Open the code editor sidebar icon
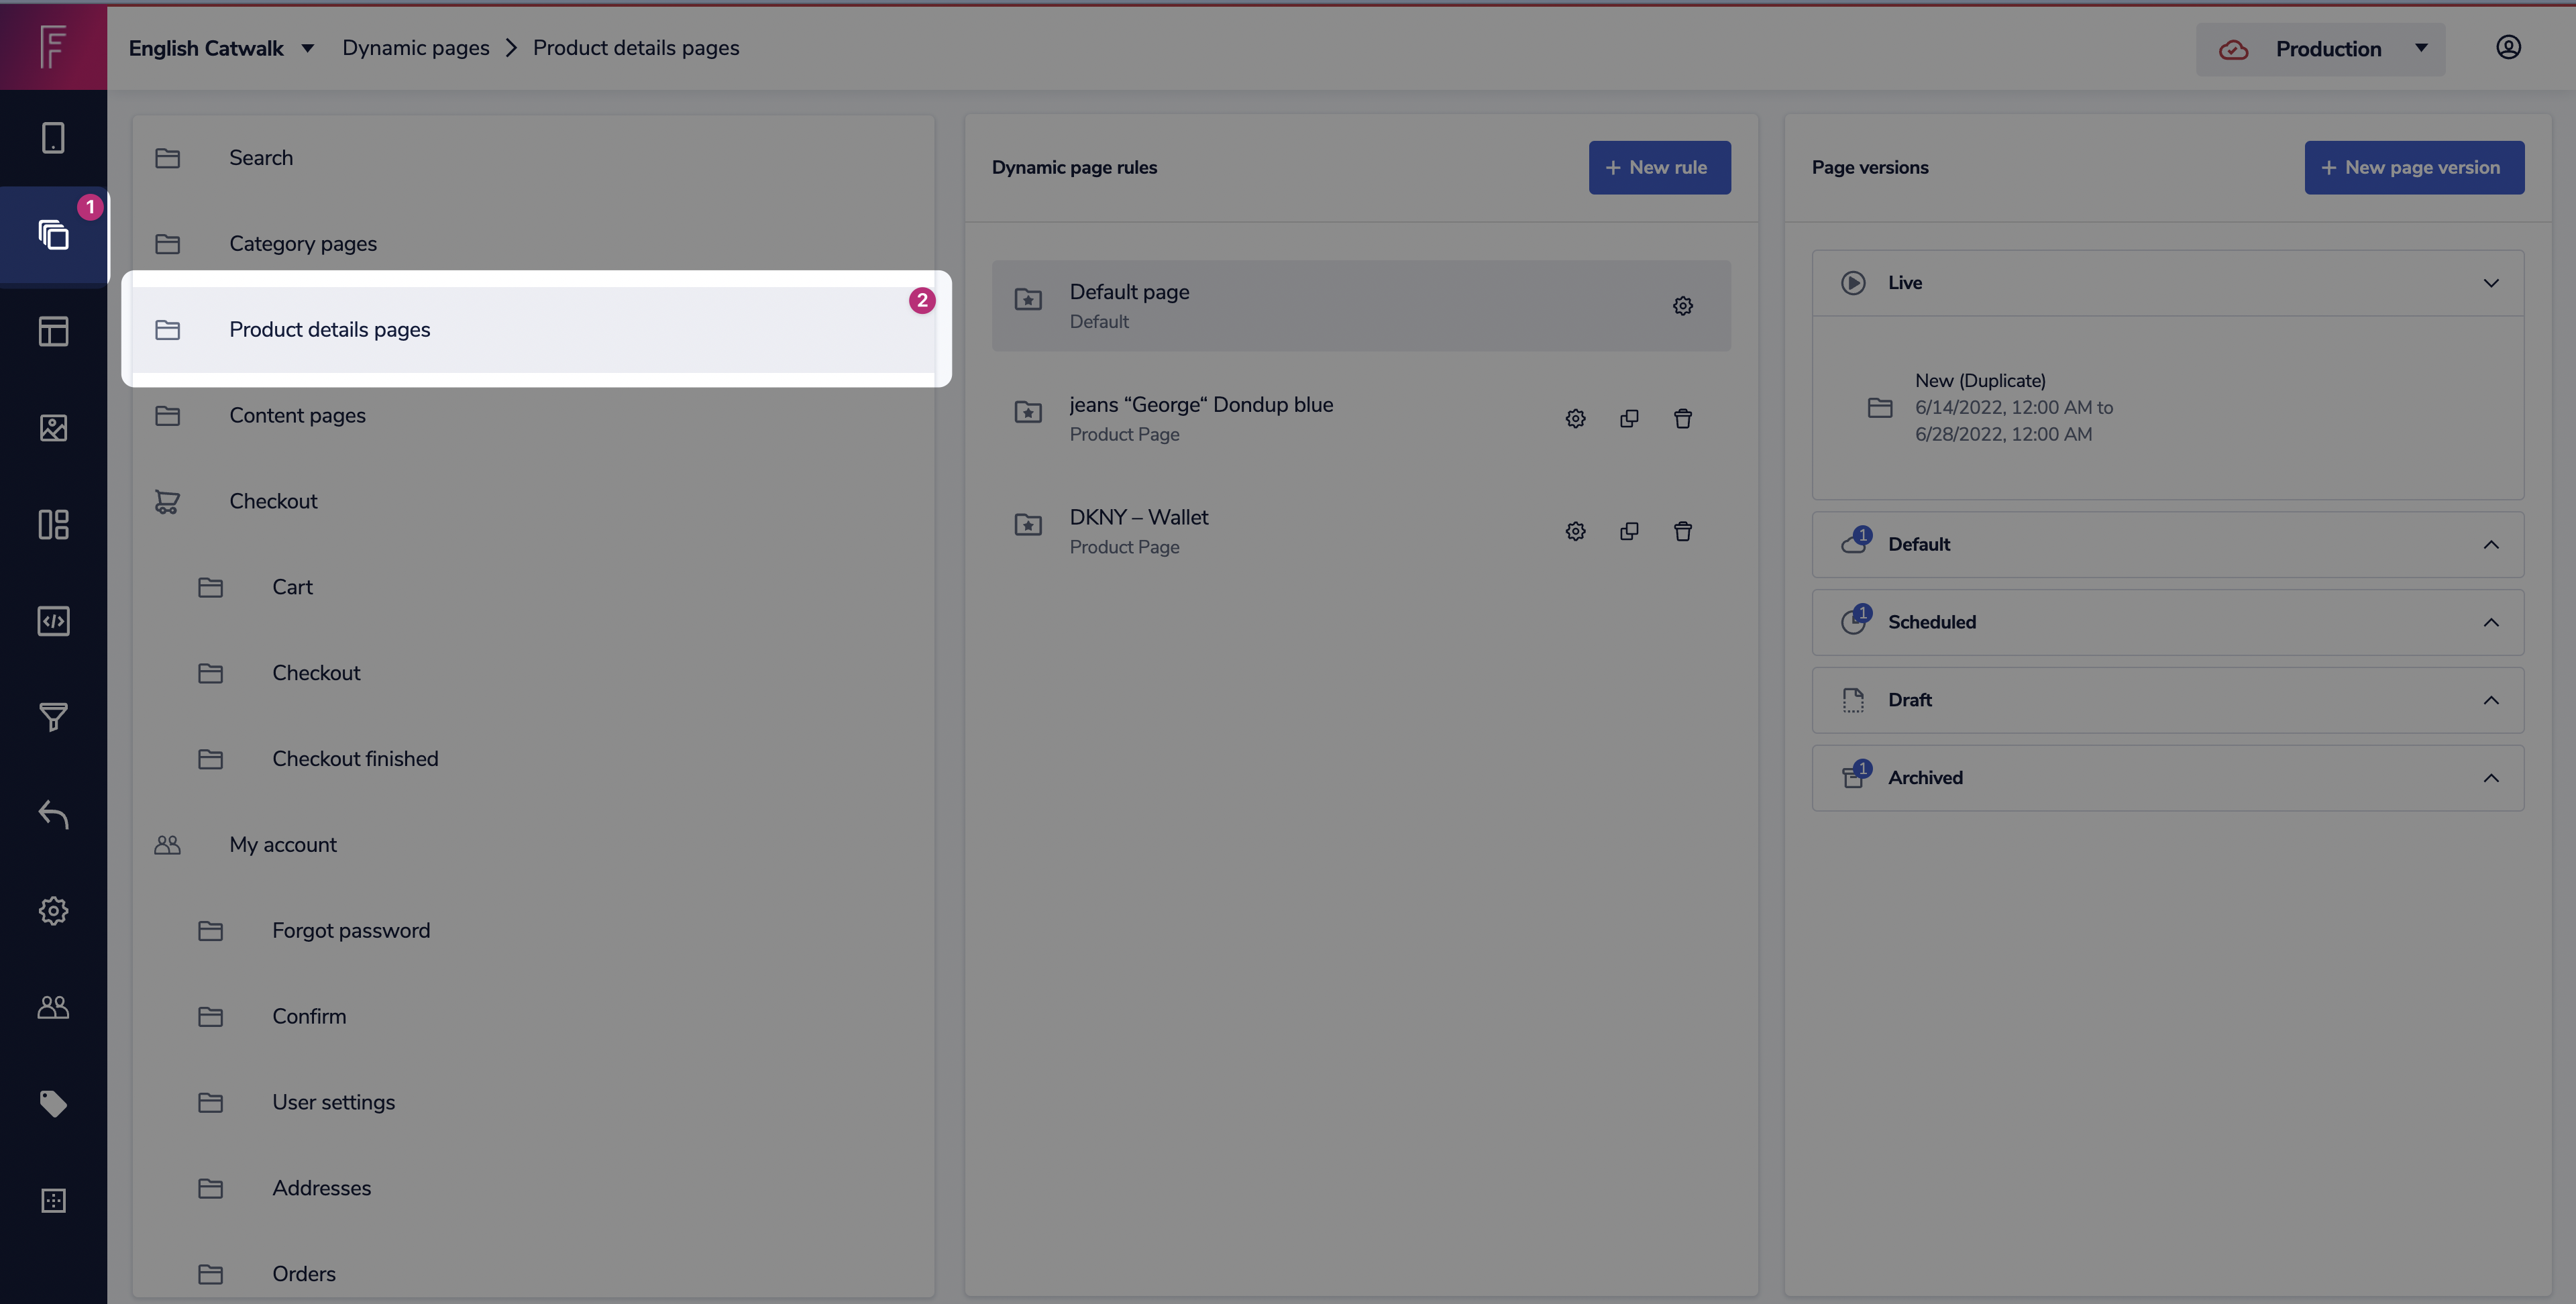This screenshot has width=2576, height=1304. [53, 621]
